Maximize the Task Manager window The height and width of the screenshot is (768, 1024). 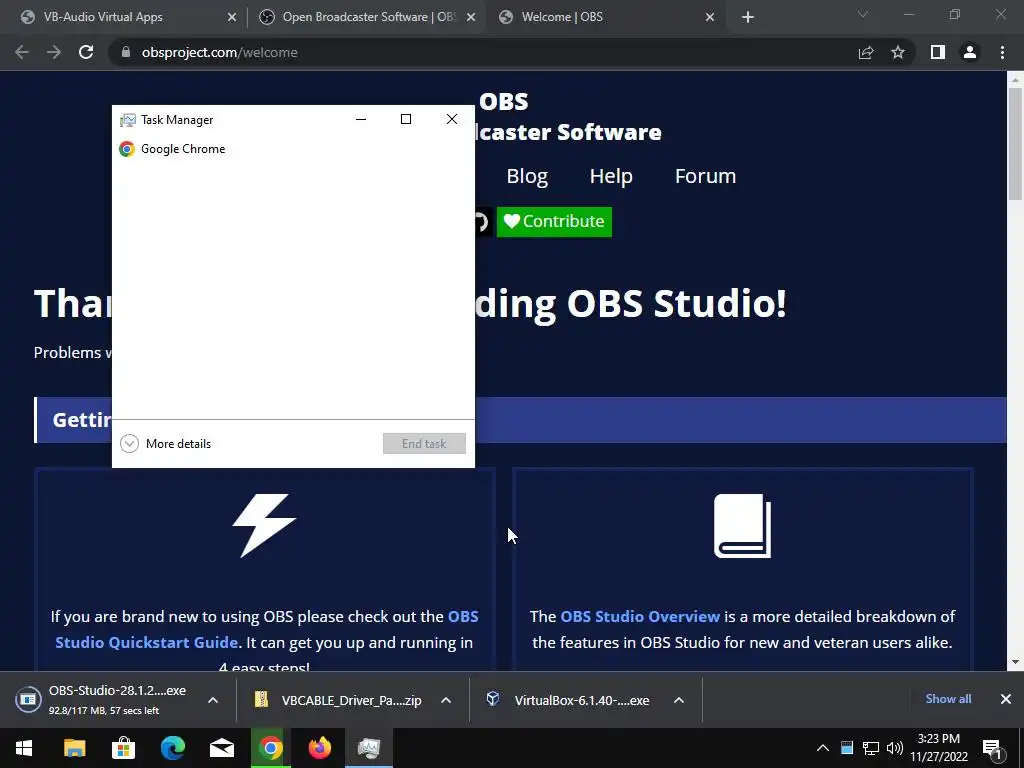[406, 119]
